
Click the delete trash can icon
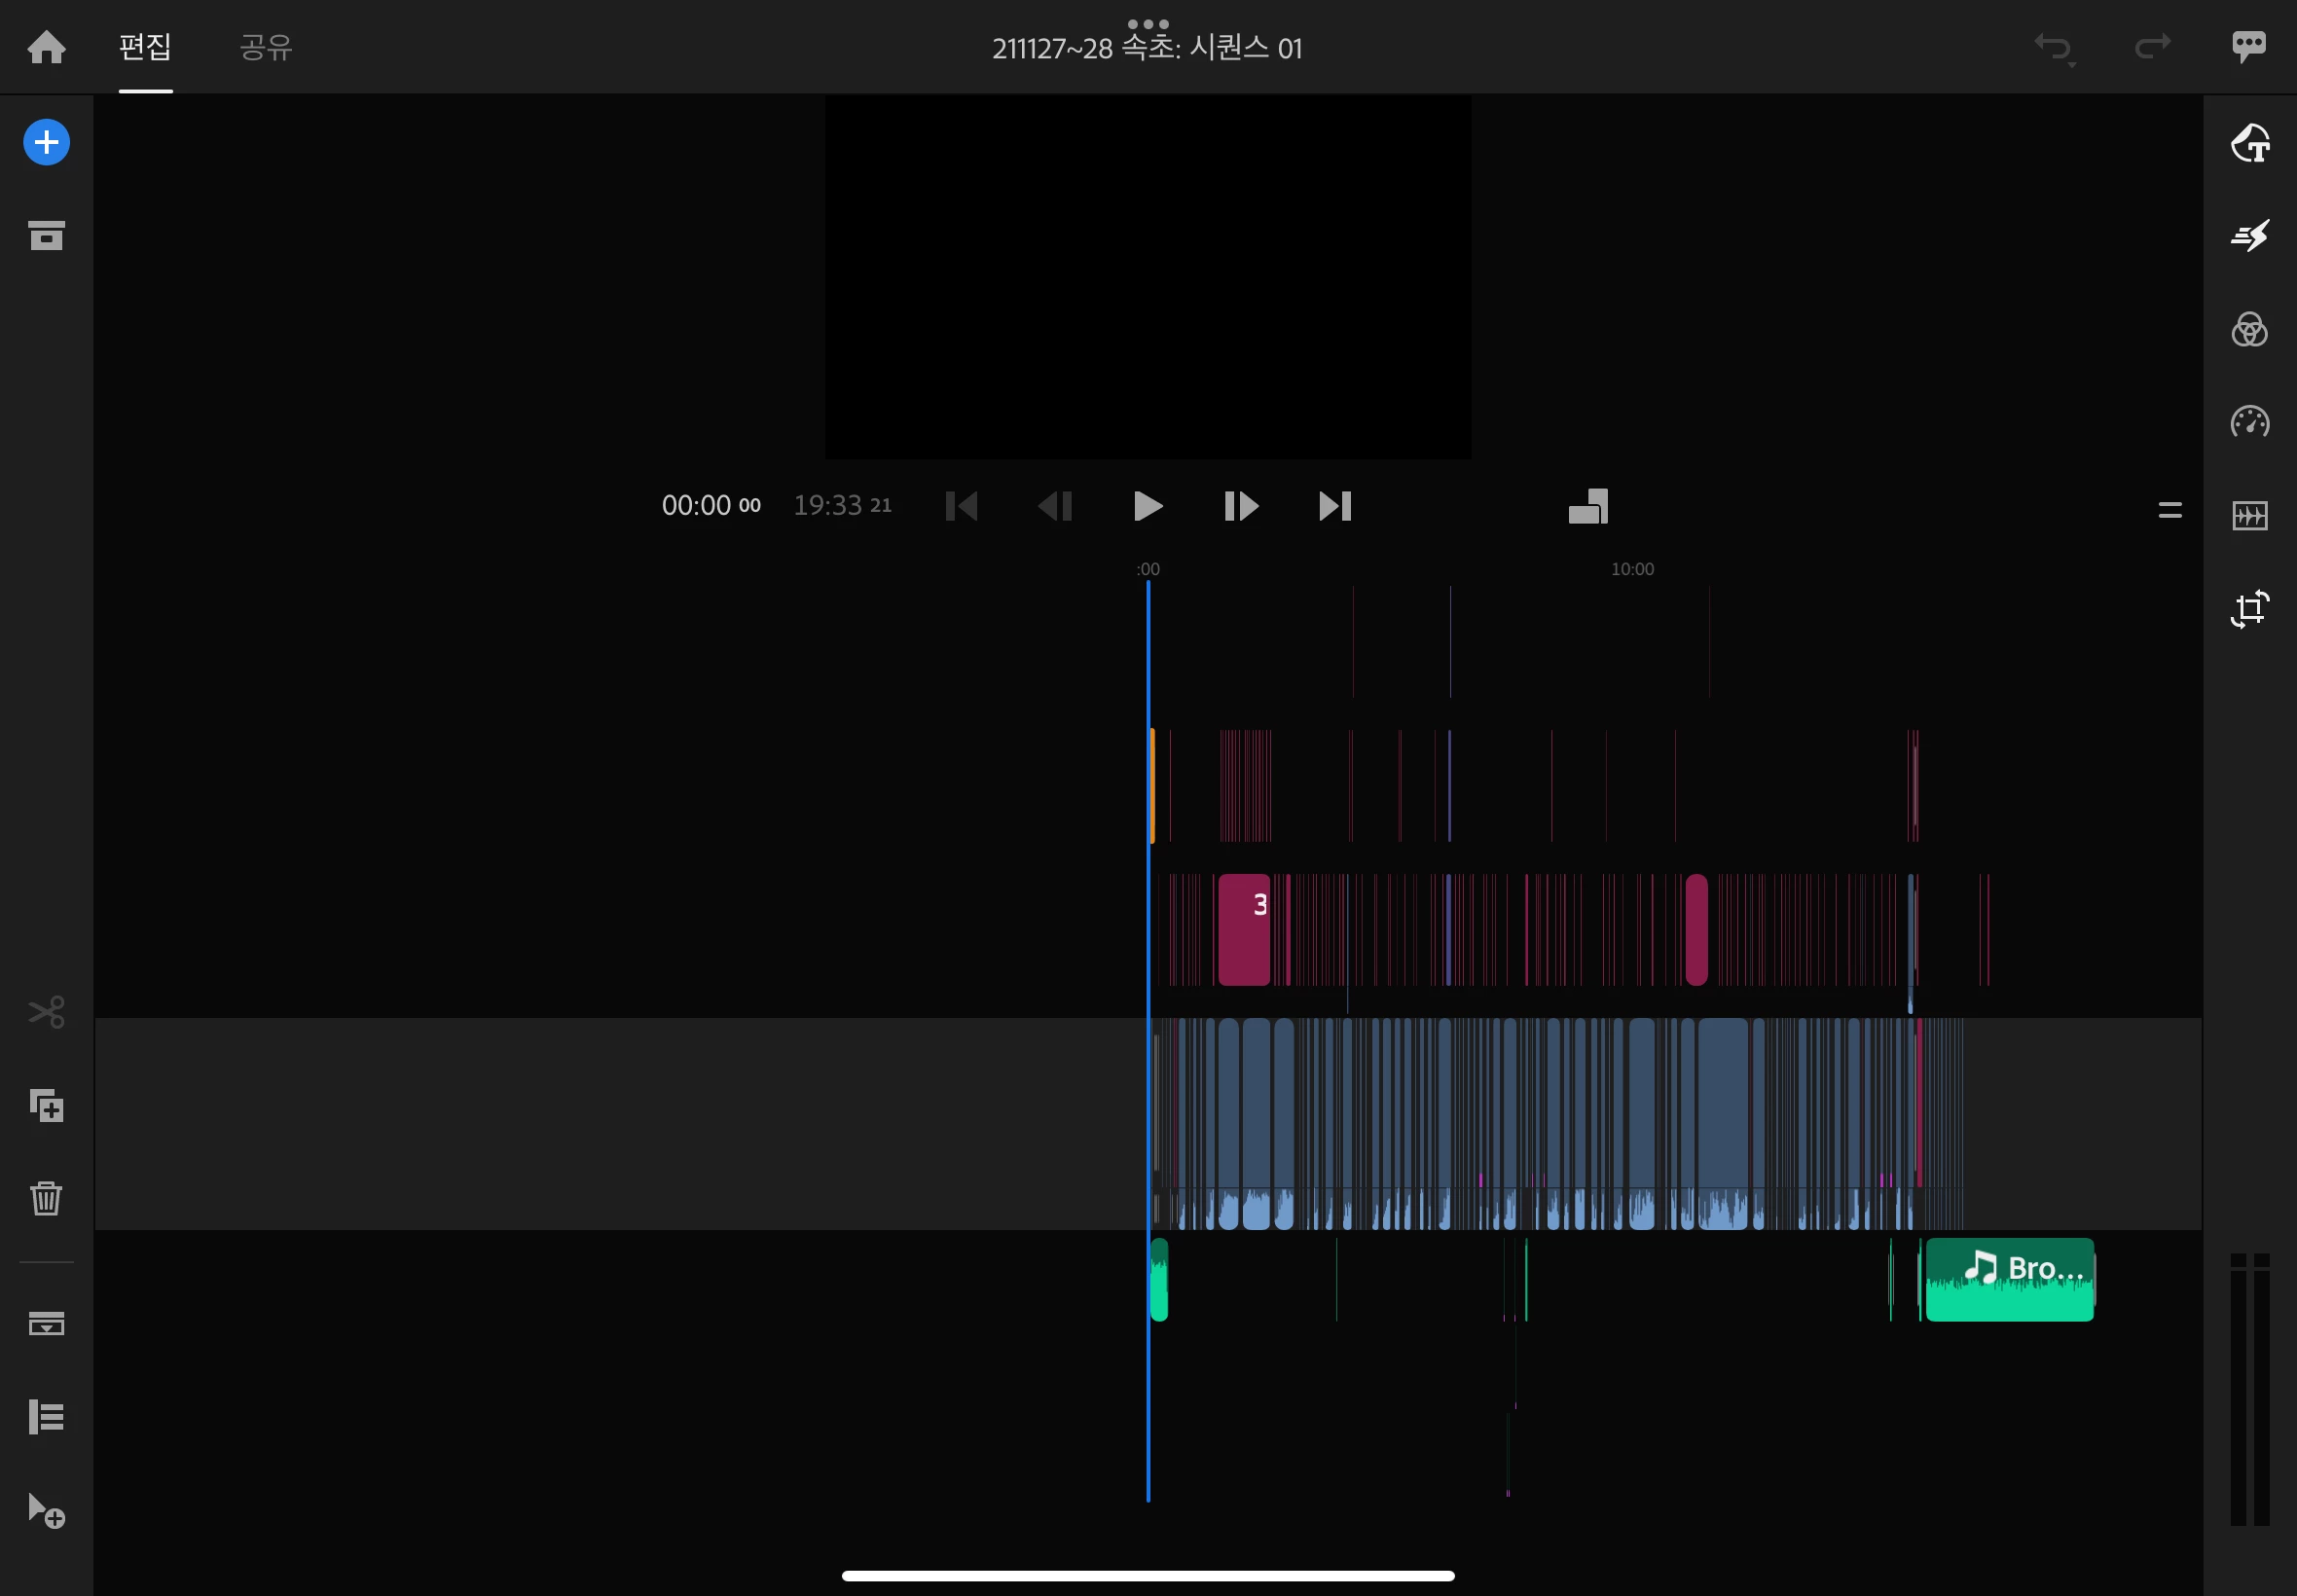click(46, 1198)
